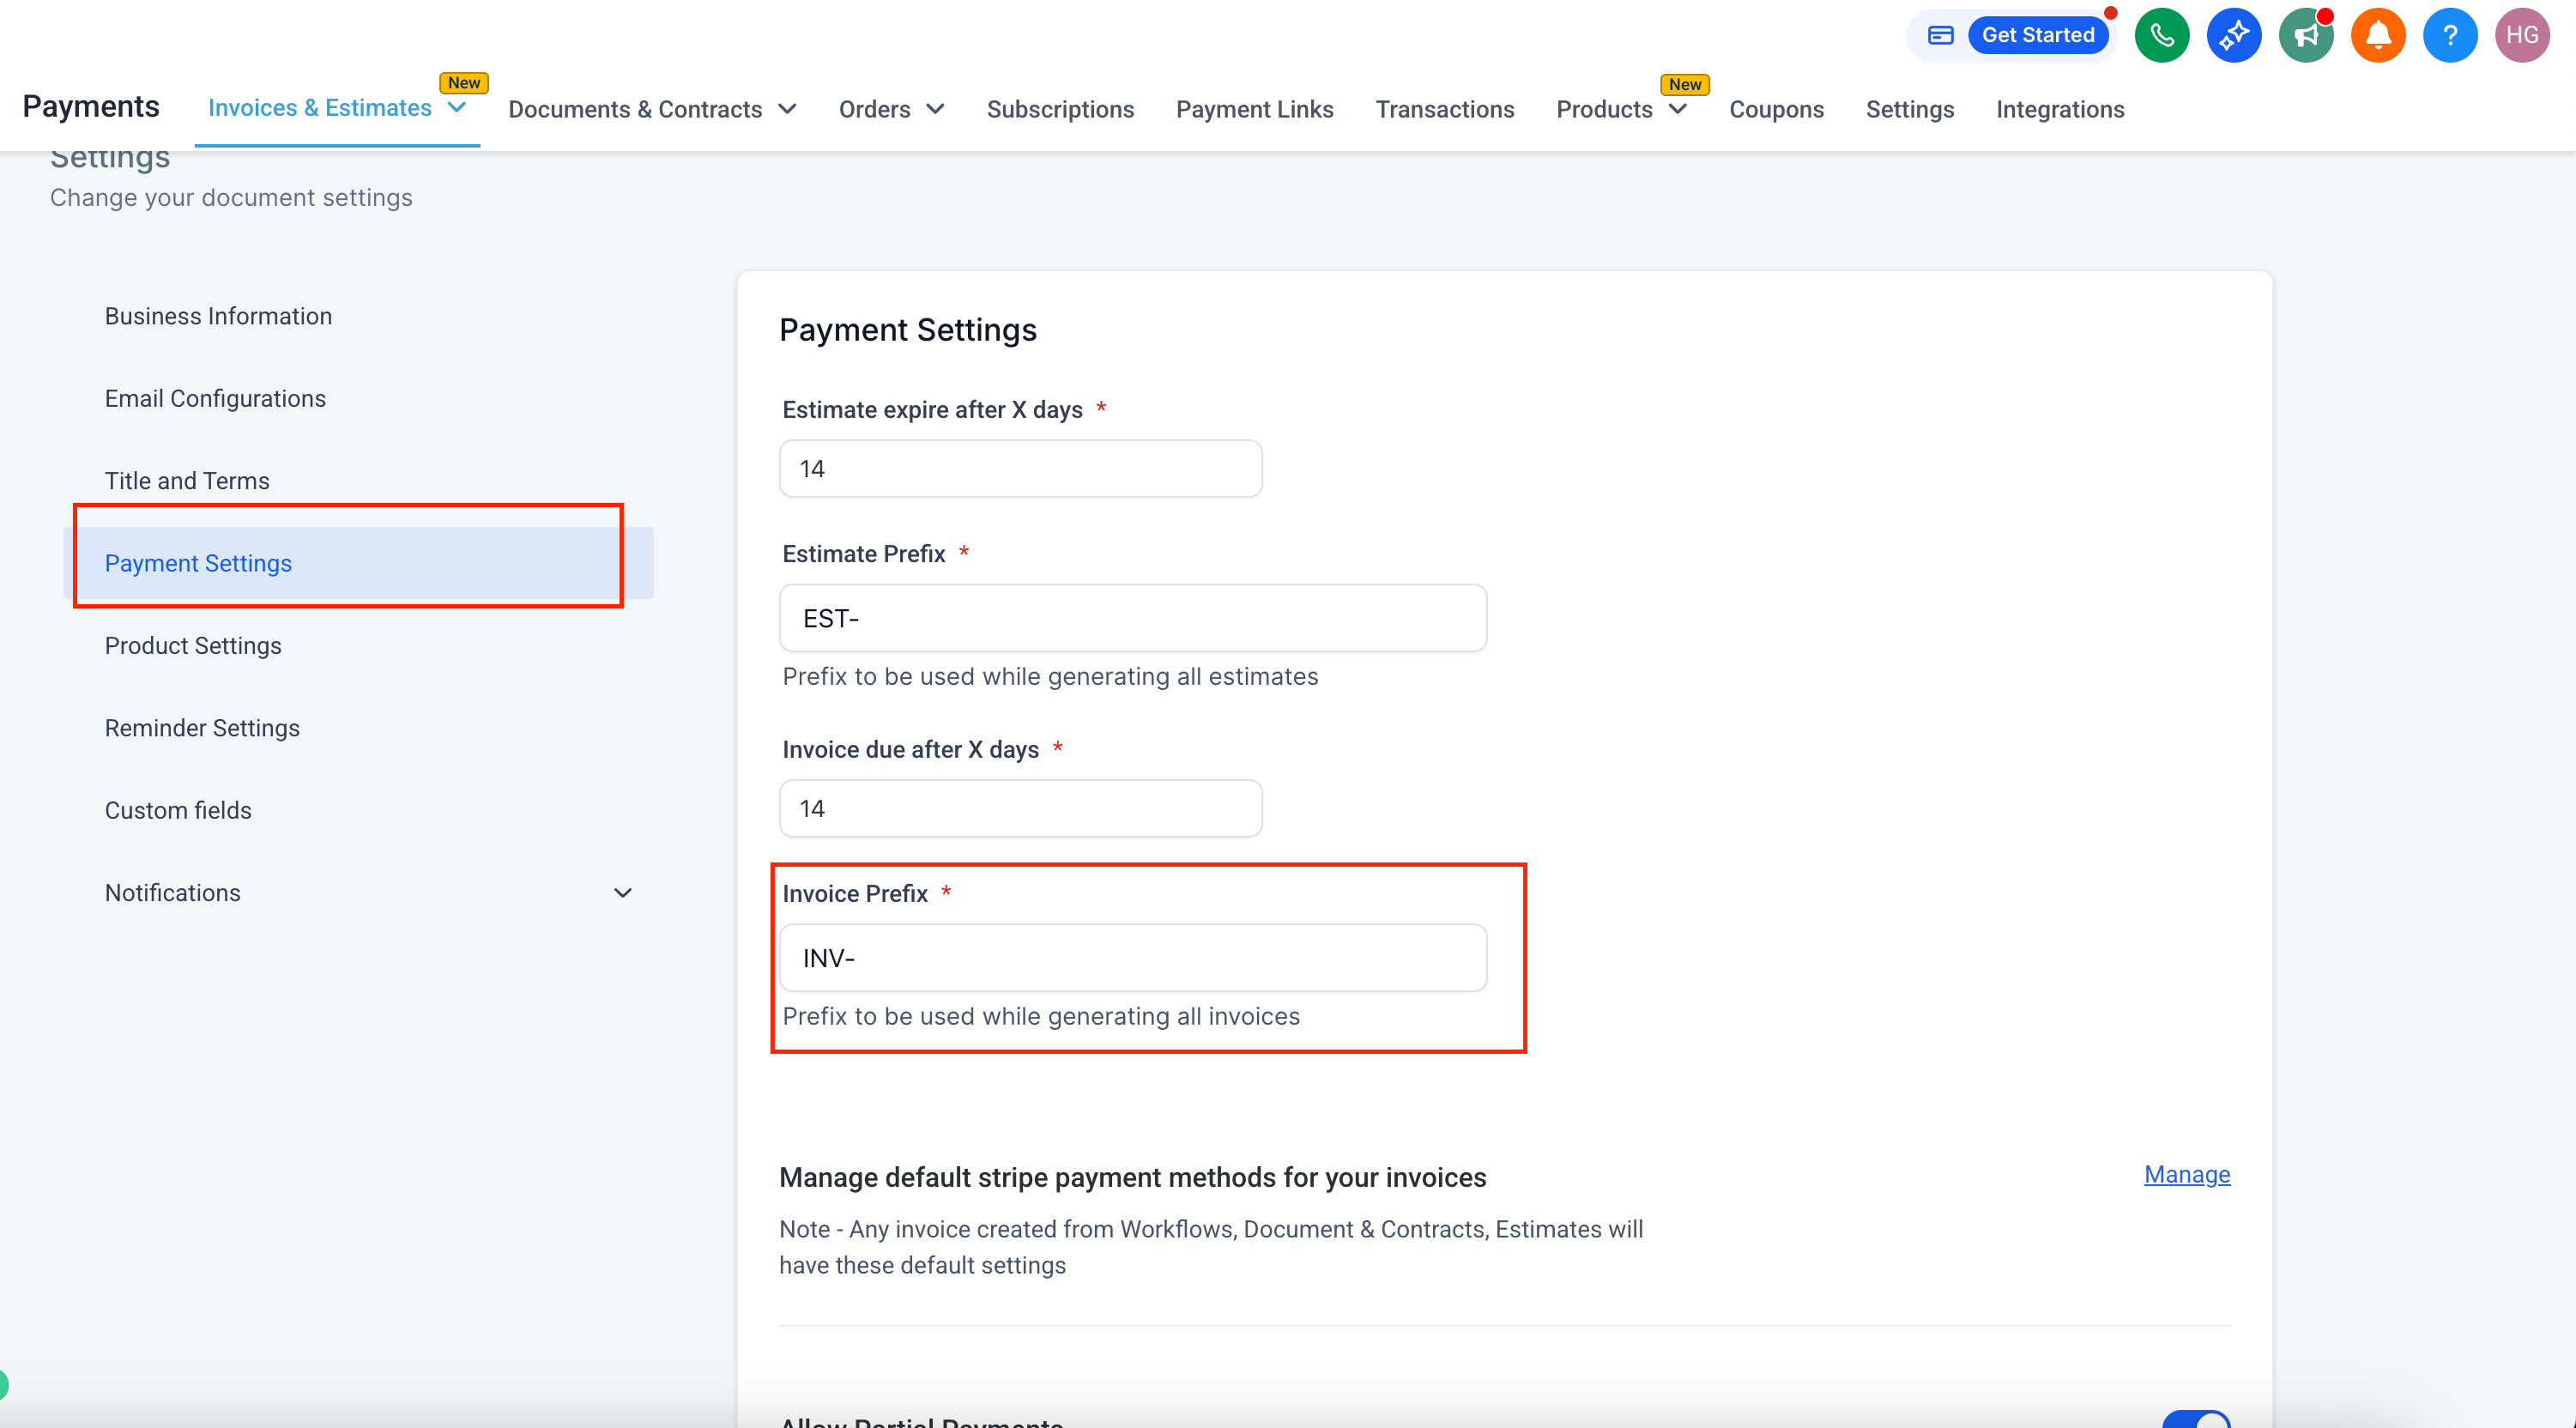Click the green phone dialer icon
This screenshot has width=2576, height=1428.
2161,36
